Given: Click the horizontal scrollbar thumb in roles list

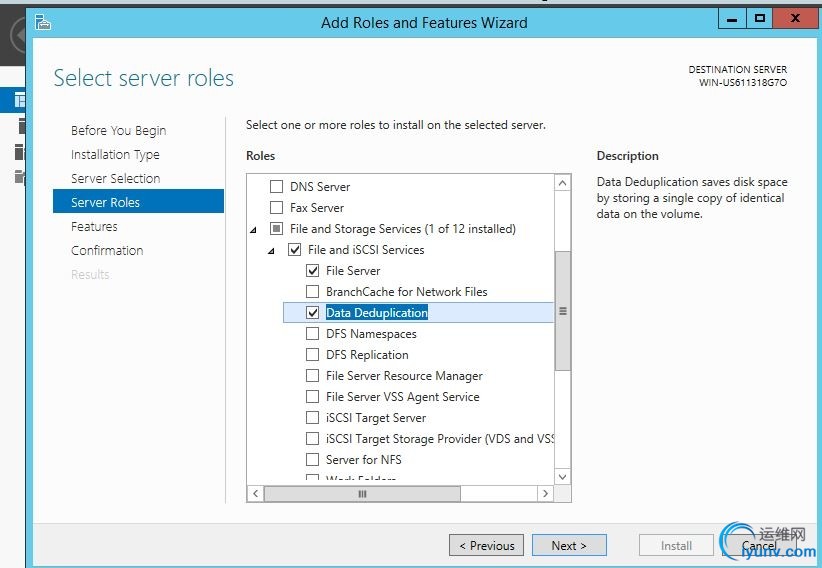Looking at the screenshot, I should [362, 494].
